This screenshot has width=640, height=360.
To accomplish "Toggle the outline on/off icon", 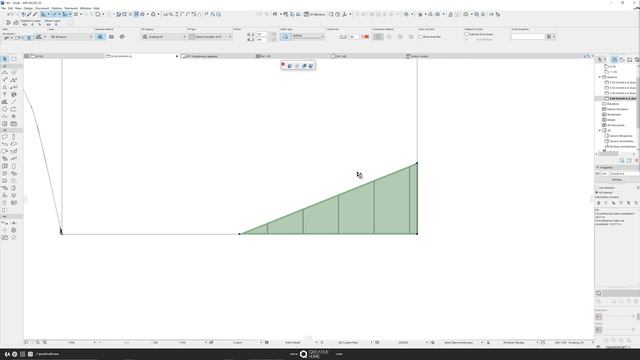I will 285,37.
